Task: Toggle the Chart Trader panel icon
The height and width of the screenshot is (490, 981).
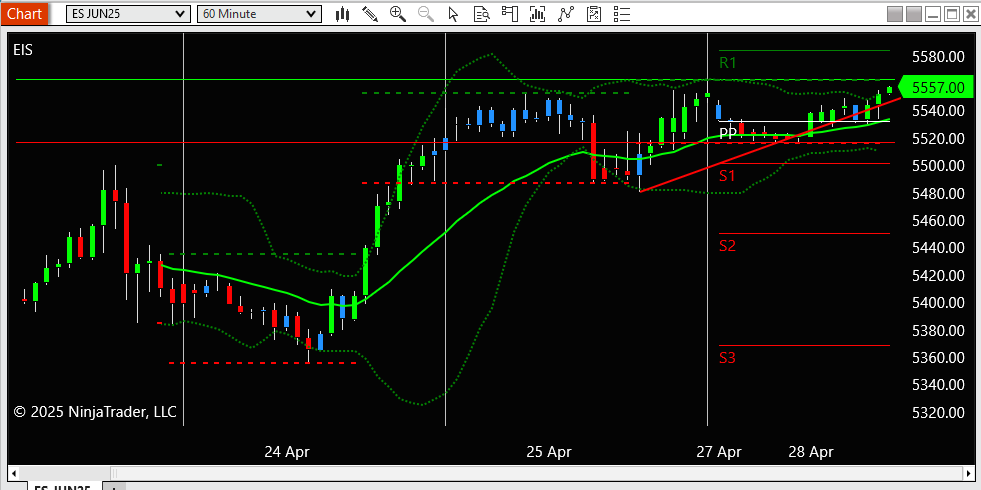Action: [510, 14]
